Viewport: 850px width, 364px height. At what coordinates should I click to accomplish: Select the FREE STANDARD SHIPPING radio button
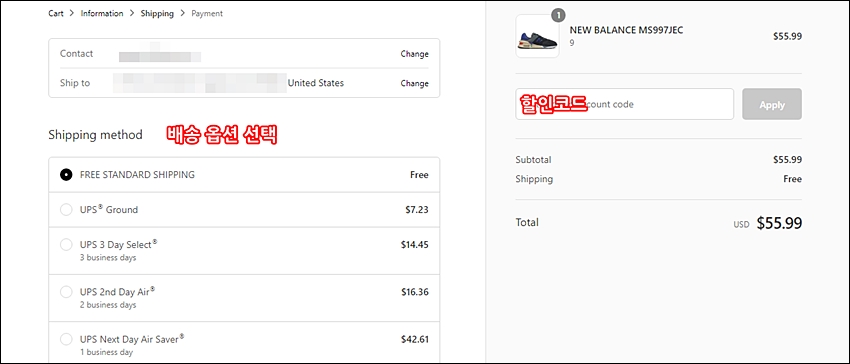pos(66,175)
